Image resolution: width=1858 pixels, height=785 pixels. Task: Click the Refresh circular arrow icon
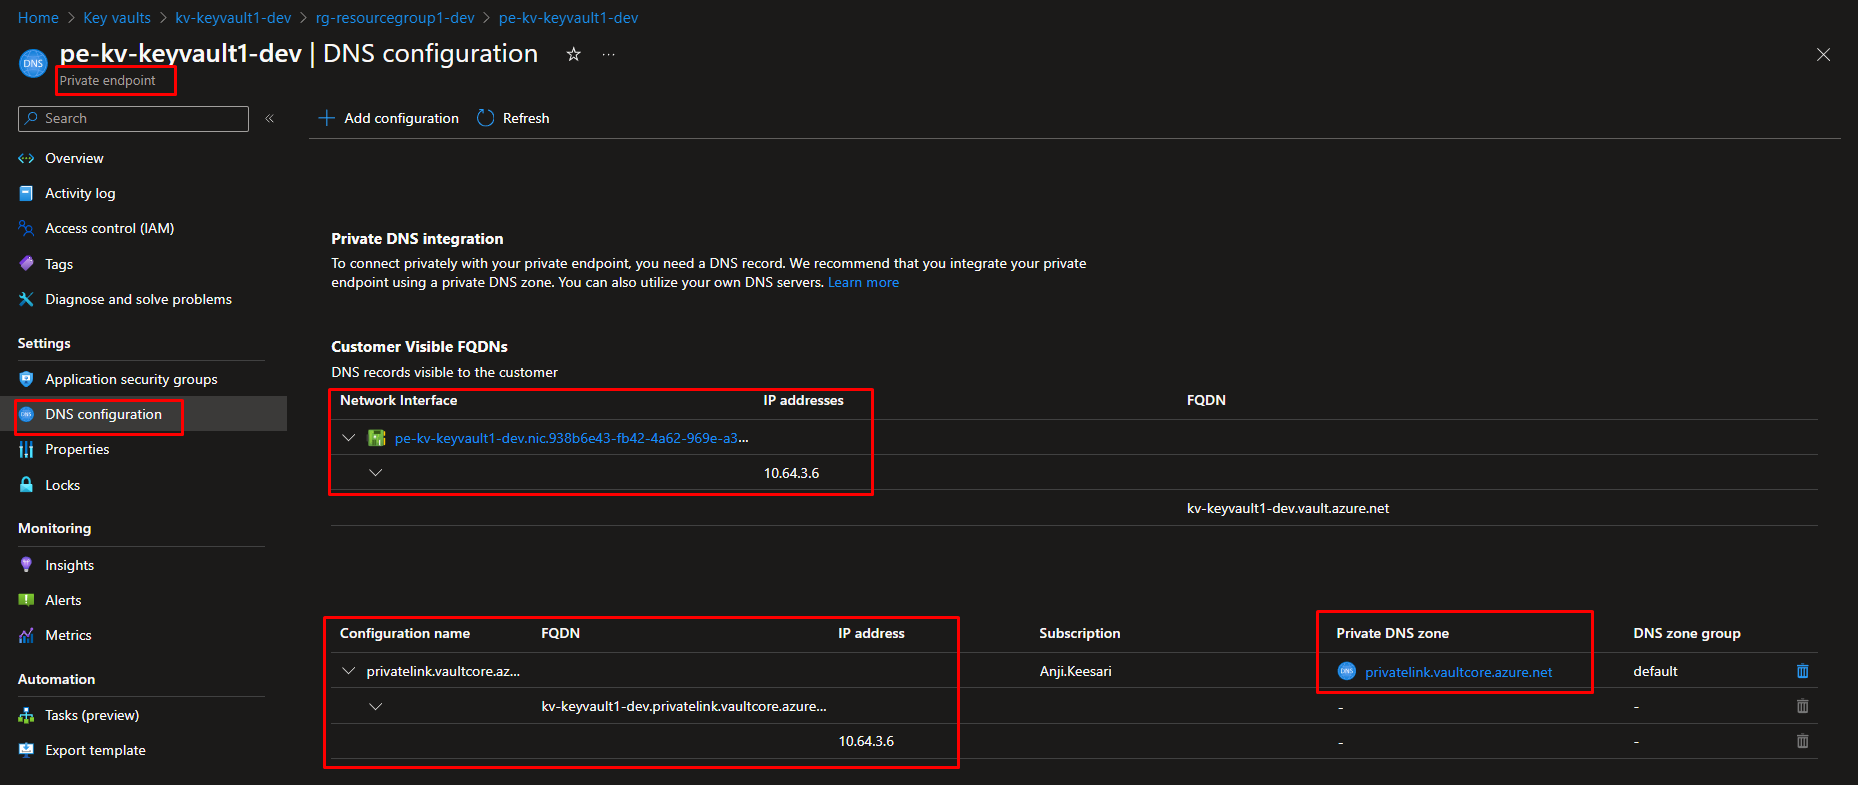pyautogui.click(x=486, y=118)
